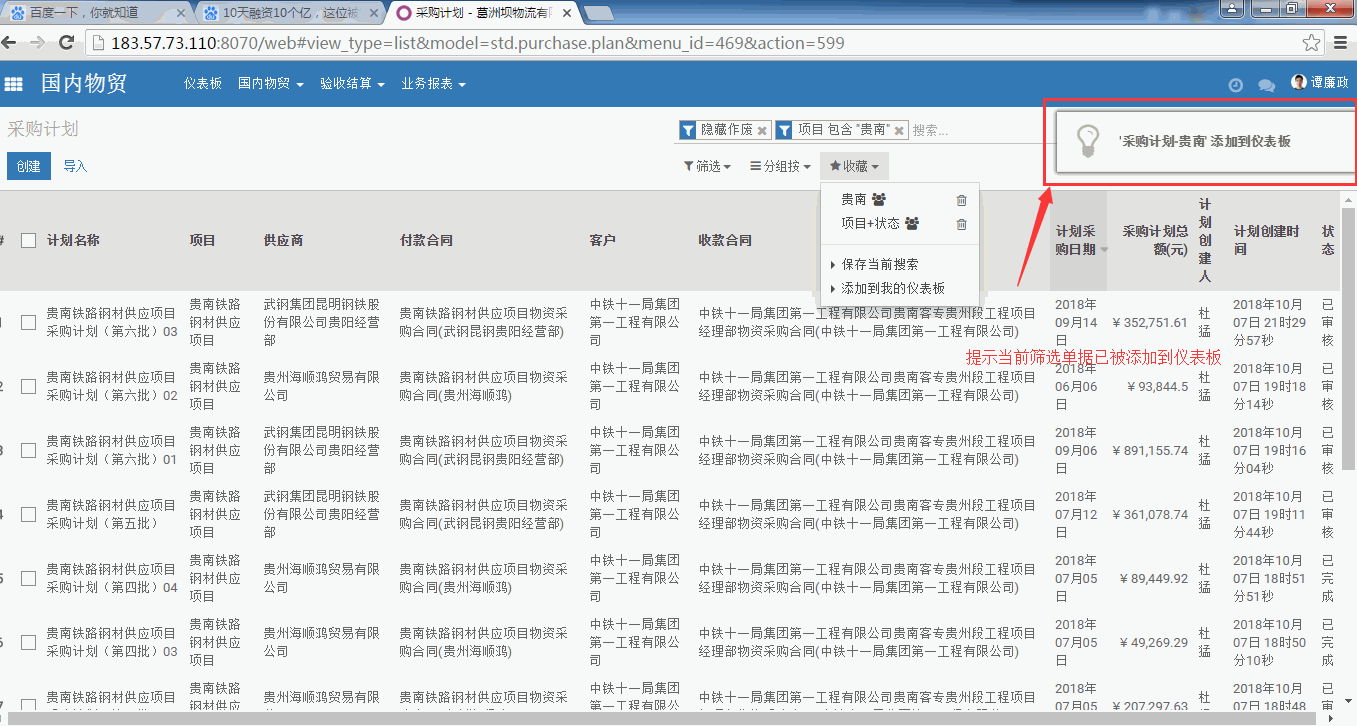This screenshot has width=1357, height=726.
Task: Open the activities clock icon
Action: coord(1235,85)
